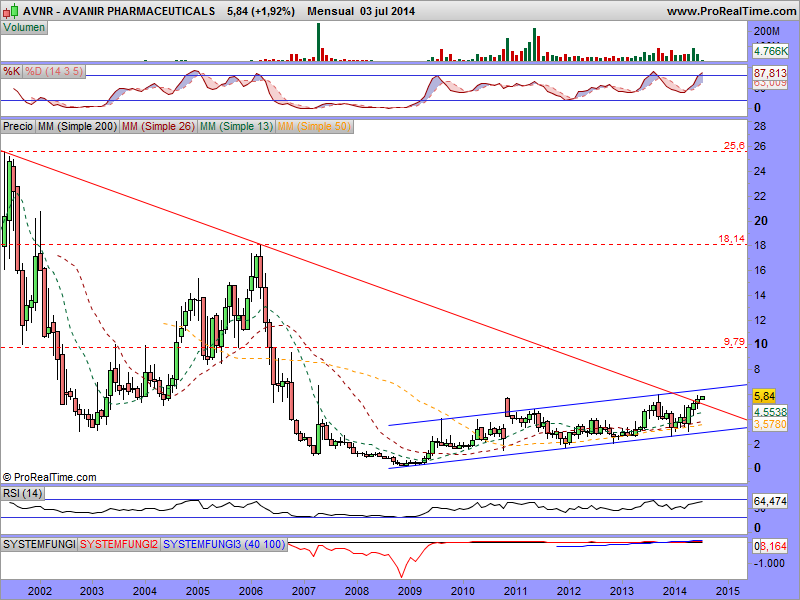Screen dimensions: 800x600
Task: Click the MM (Simple 13) label
Action: click(x=236, y=127)
